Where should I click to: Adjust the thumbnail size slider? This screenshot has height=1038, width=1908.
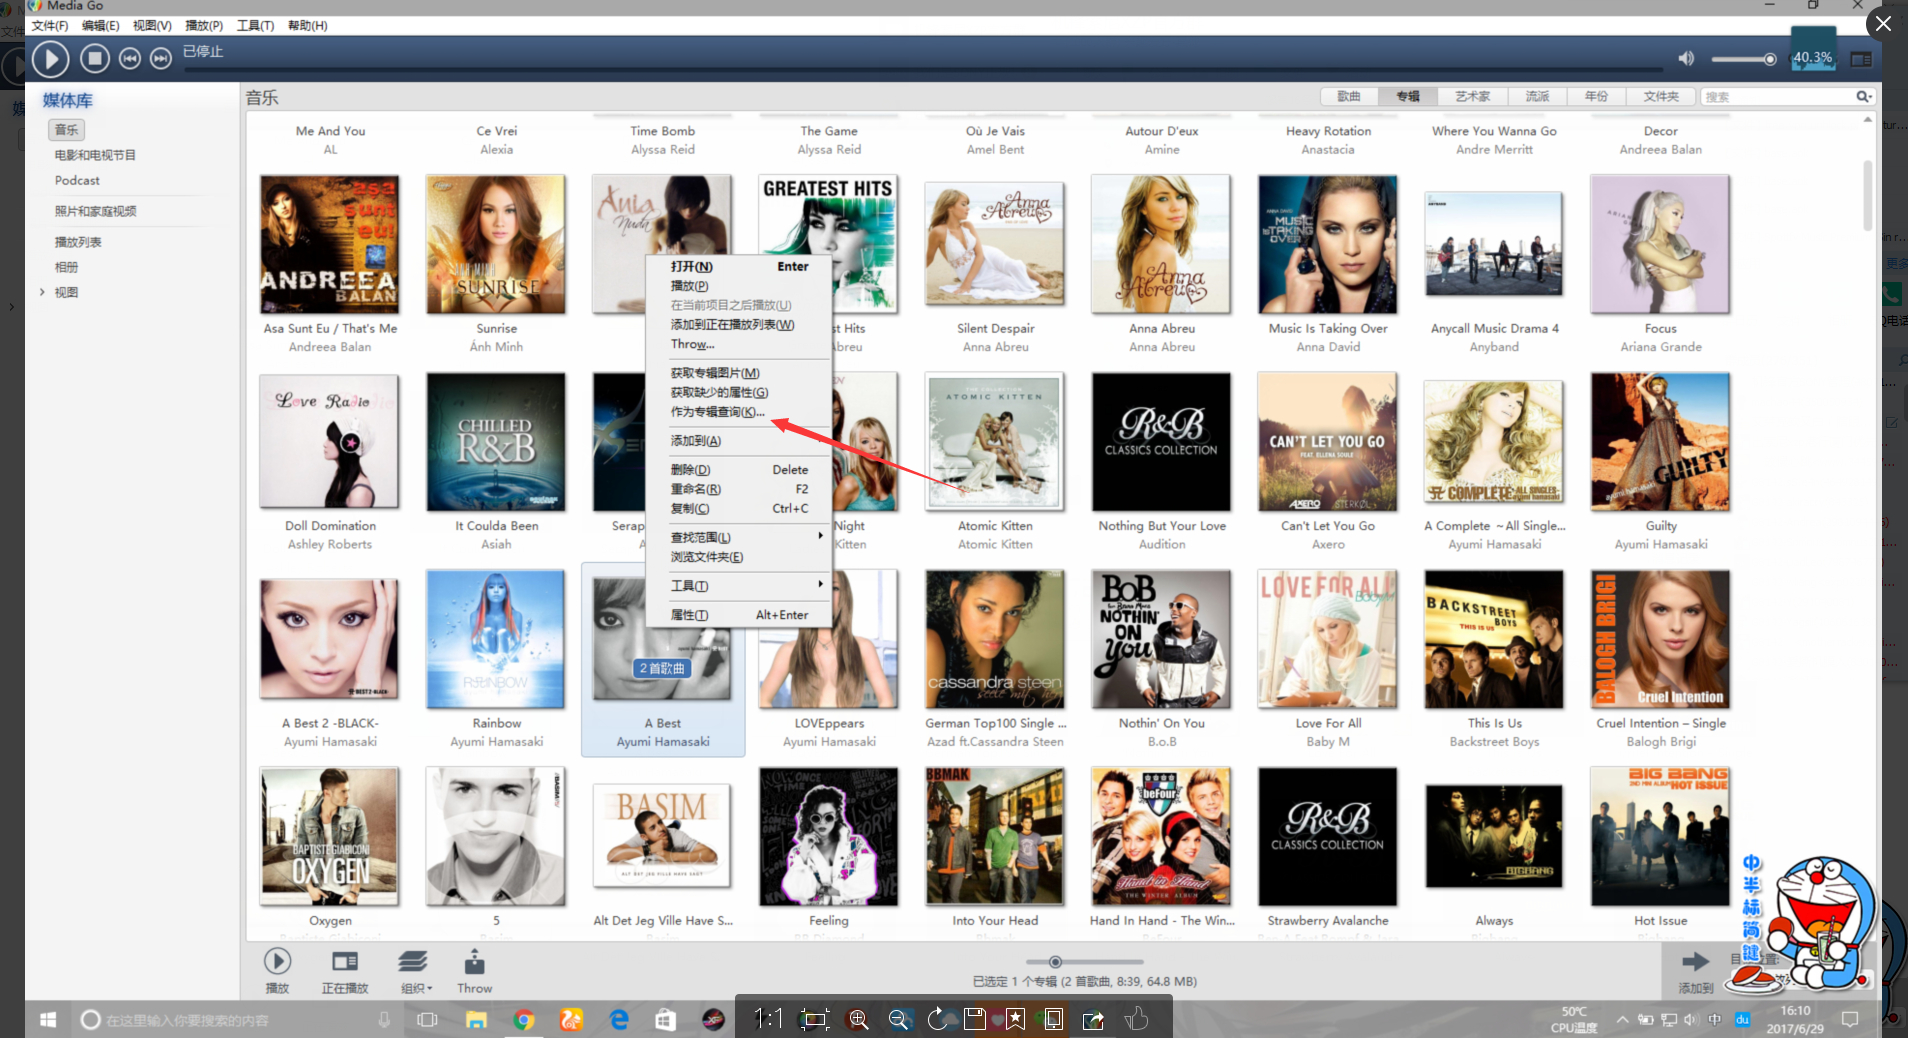click(x=1055, y=962)
